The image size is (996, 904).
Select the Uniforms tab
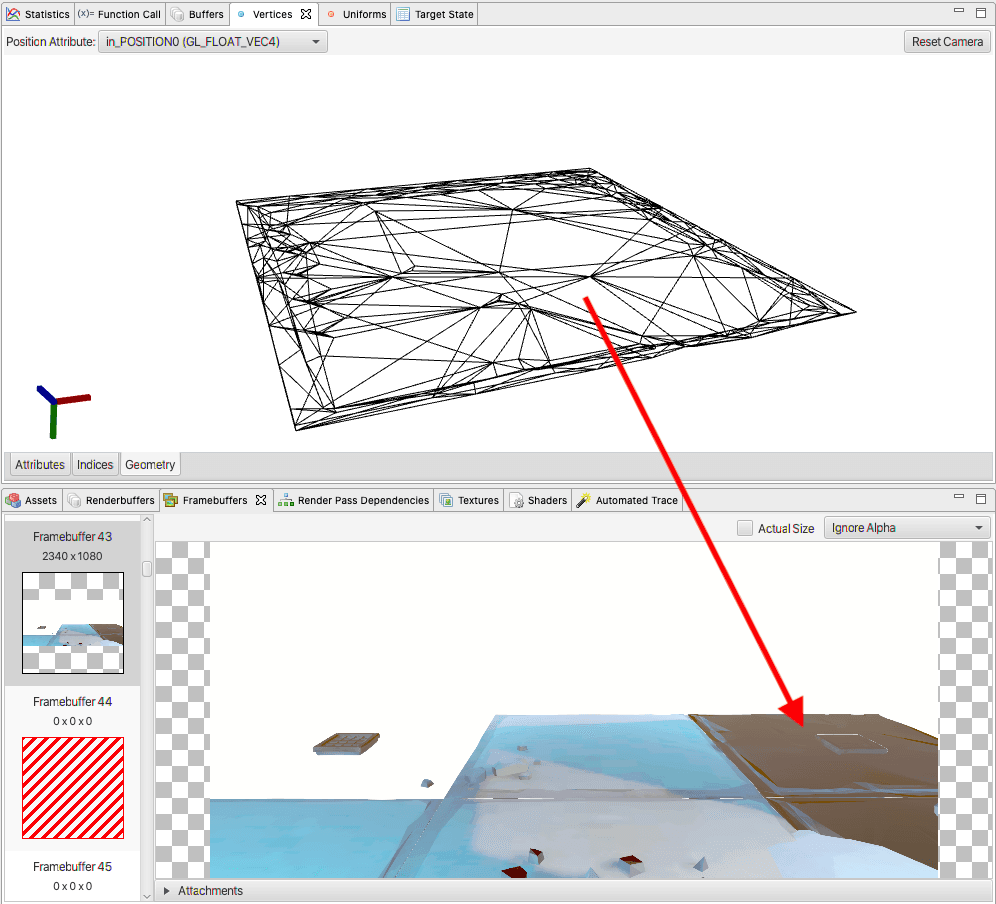click(x=356, y=14)
